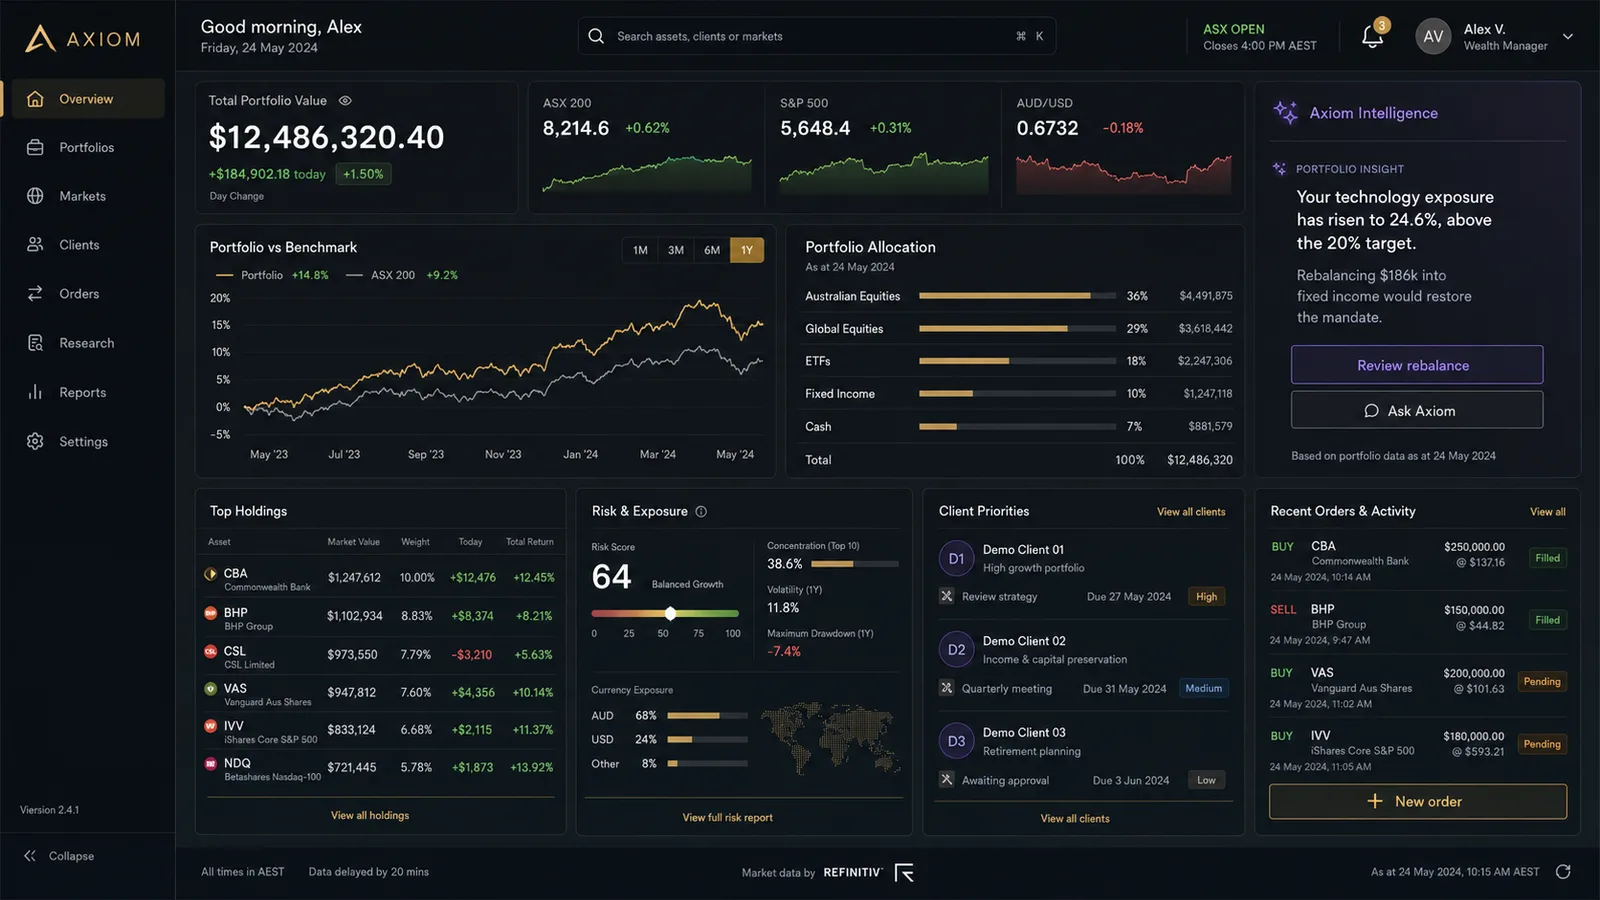Click the Axiom Intelligence sparkle icon
The image size is (1600, 900).
(x=1285, y=112)
